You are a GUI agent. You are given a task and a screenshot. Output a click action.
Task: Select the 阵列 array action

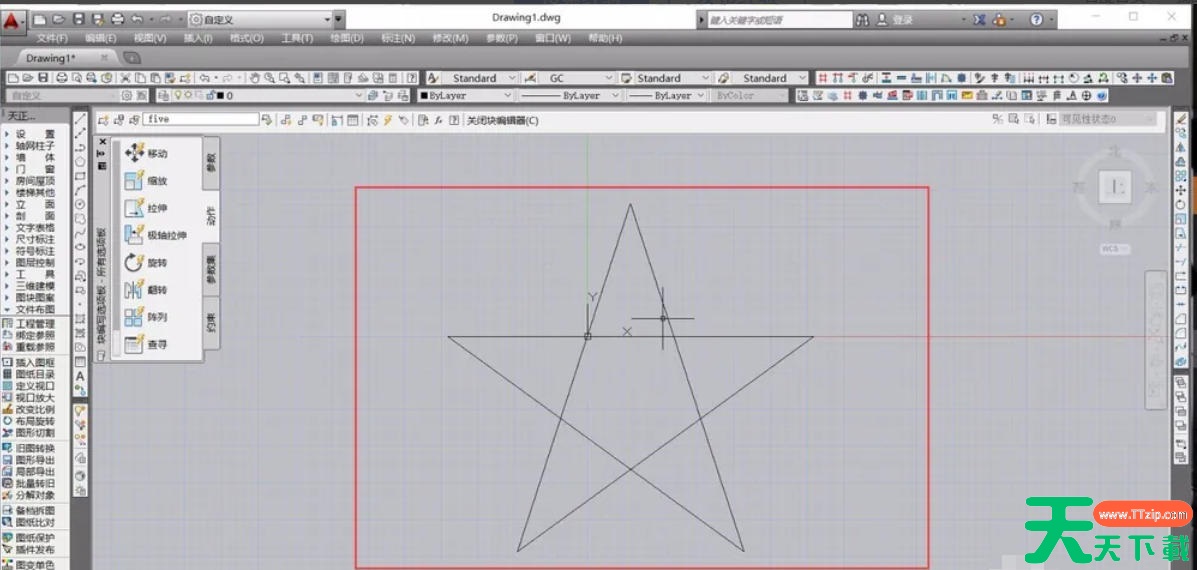[146, 317]
